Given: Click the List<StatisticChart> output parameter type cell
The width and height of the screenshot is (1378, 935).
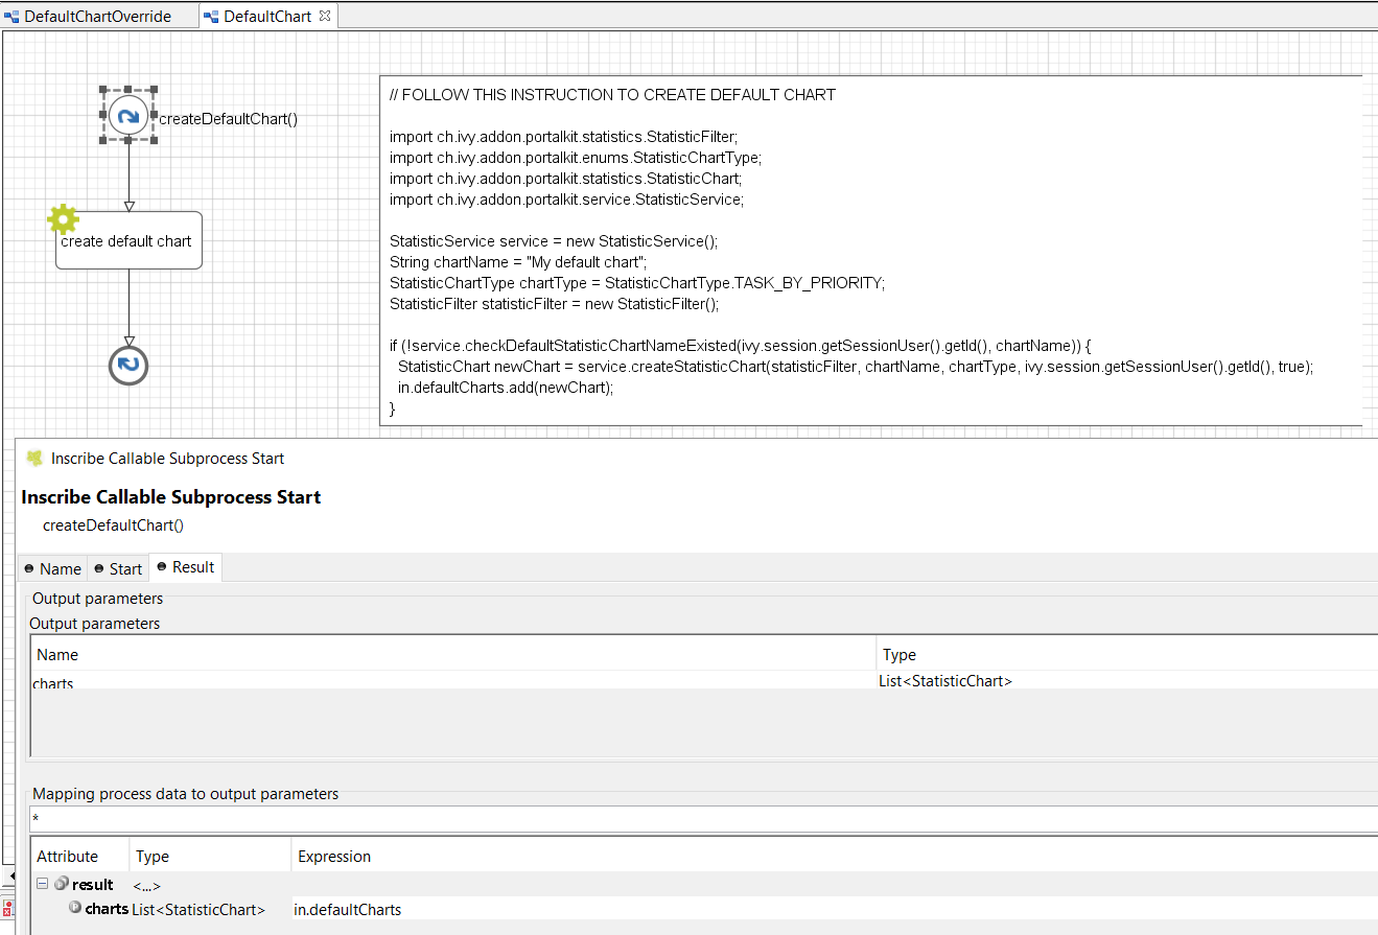Looking at the screenshot, I should pos(945,681).
